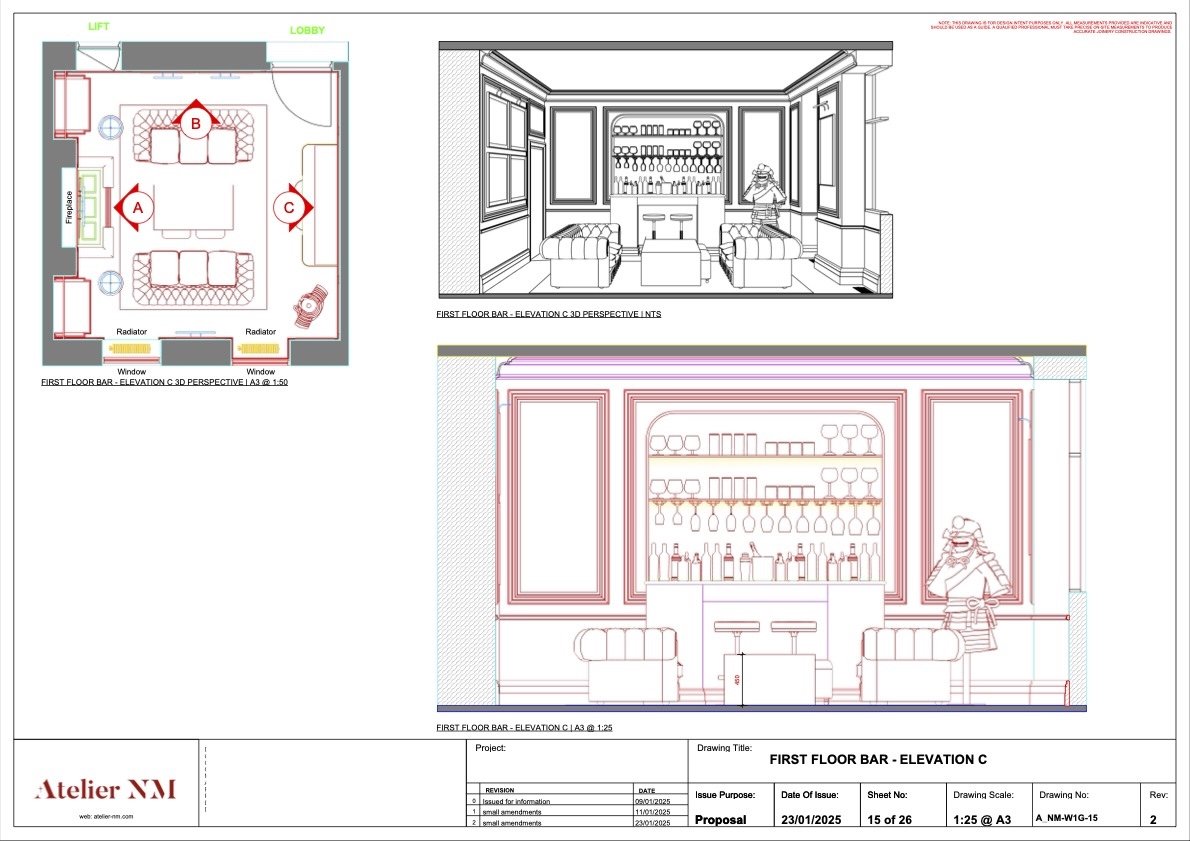This screenshot has width=1190, height=841.
Task: Click the elevation caption ending A3 @ 1:25
Action: coord(524,727)
